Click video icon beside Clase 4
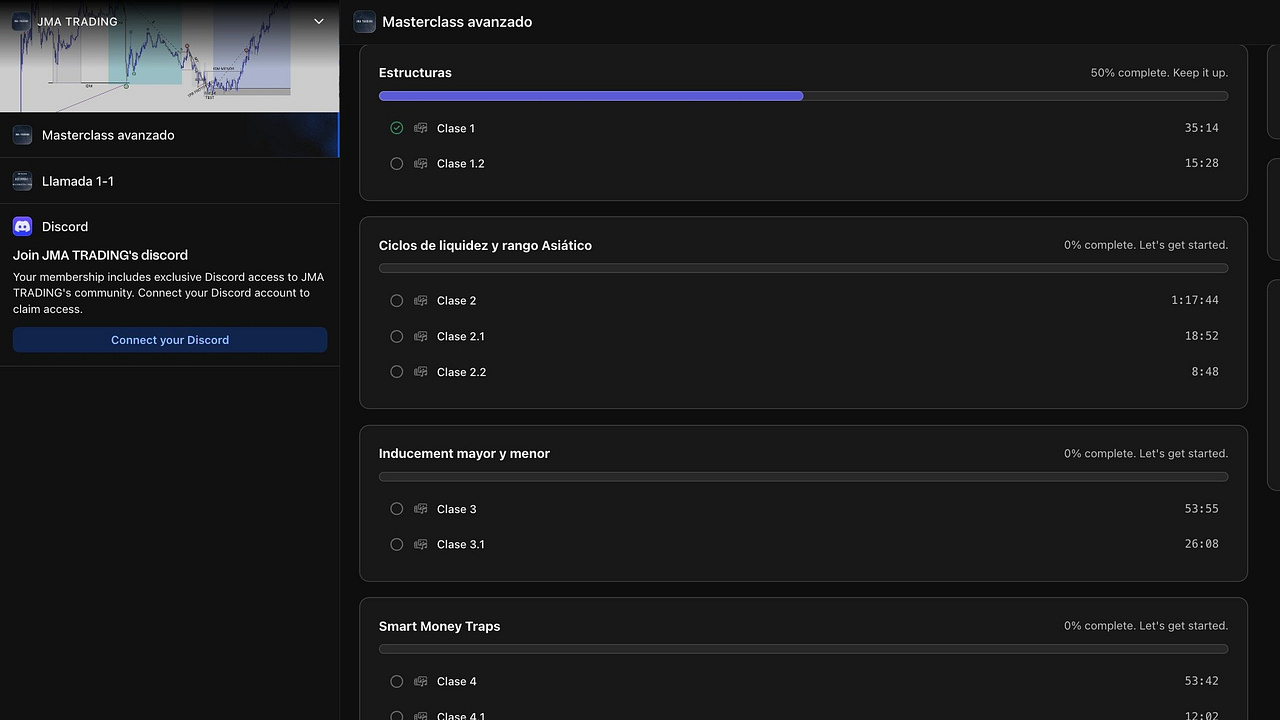1280x720 pixels. [x=421, y=681]
